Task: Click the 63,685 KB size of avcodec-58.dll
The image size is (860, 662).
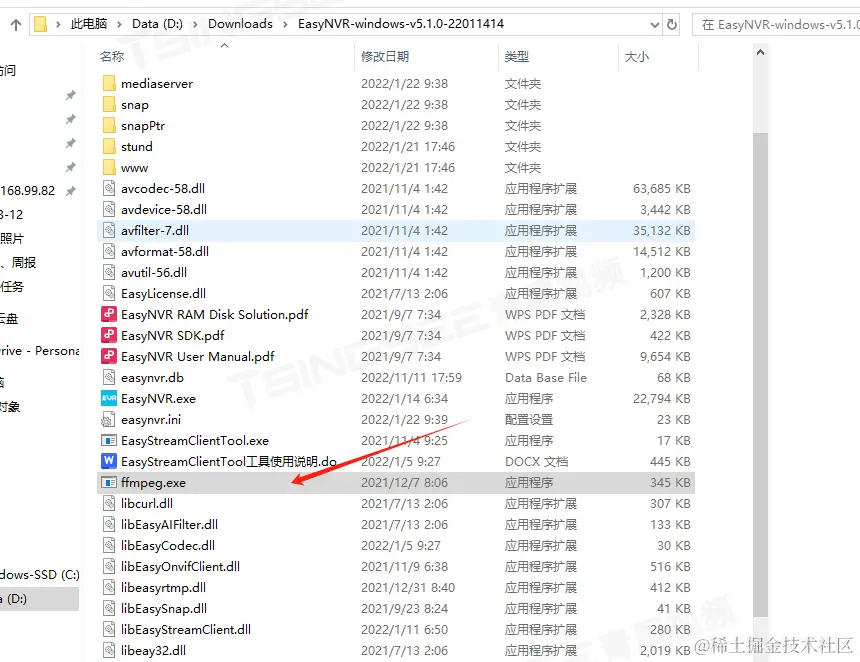Action: point(661,189)
